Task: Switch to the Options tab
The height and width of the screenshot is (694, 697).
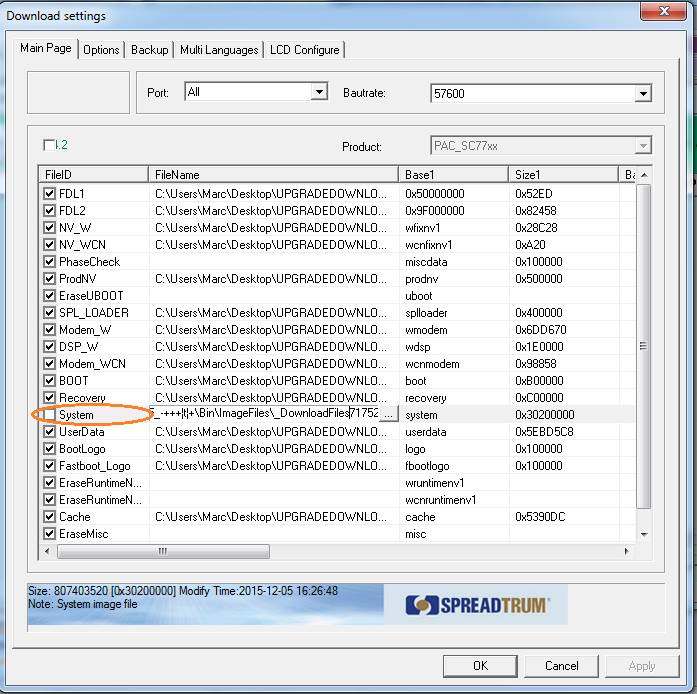Action: 101,50
